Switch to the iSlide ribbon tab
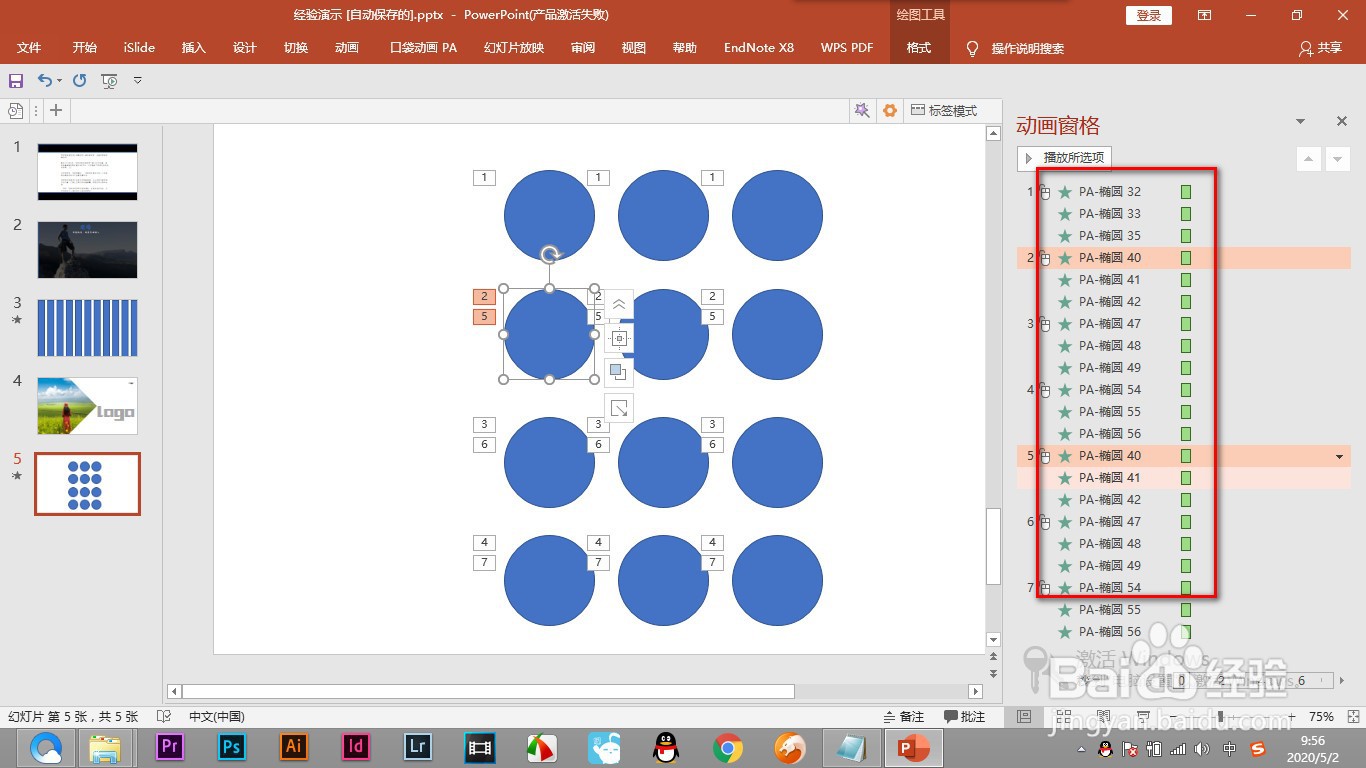This screenshot has width=1366, height=768. pyautogui.click(x=139, y=48)
